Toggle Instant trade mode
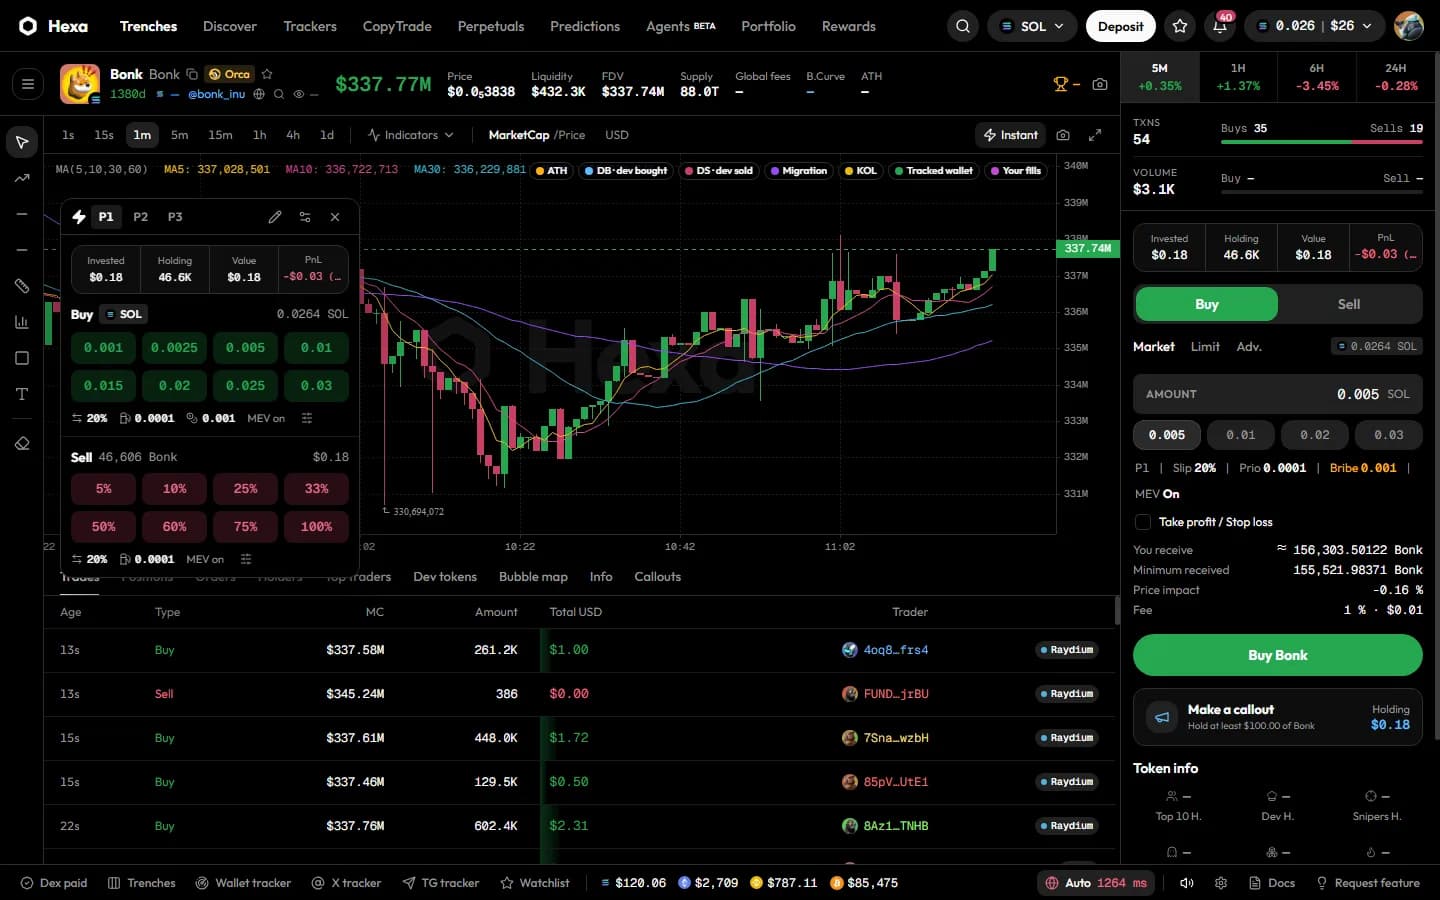This screenshot has height=900, width=1440. (1011, 135)
